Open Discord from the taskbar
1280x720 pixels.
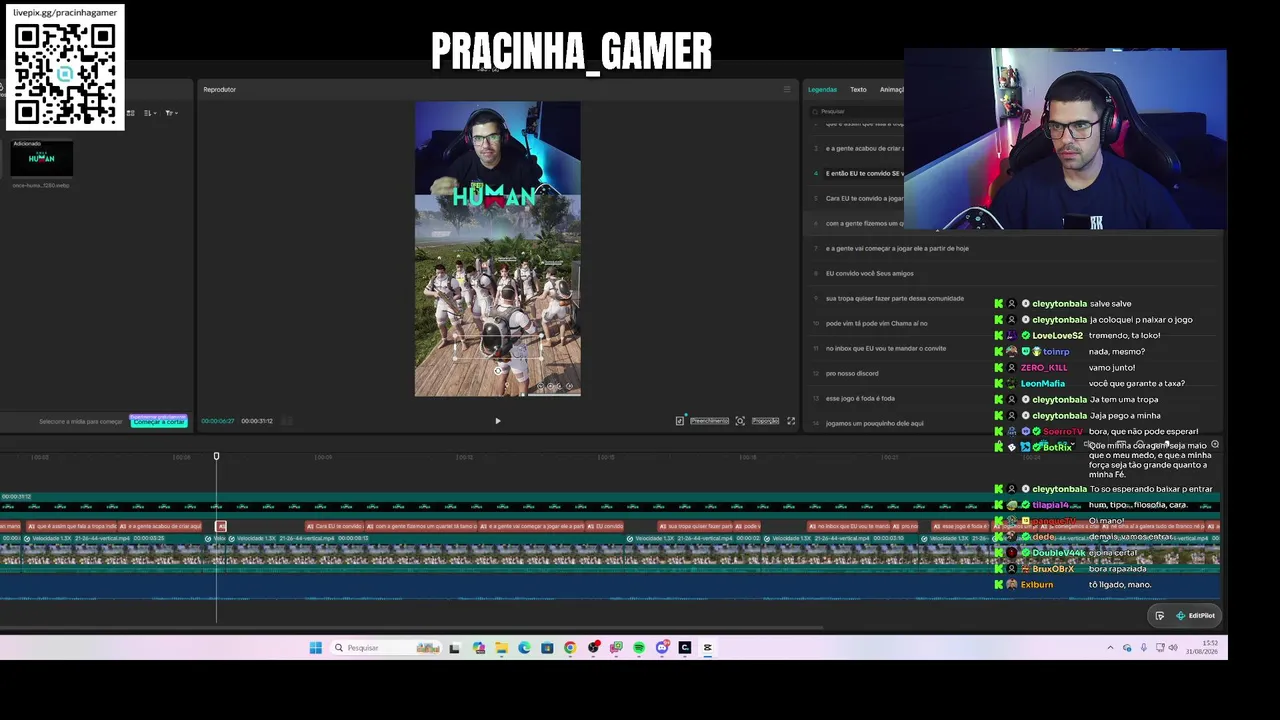click(662, 648)
